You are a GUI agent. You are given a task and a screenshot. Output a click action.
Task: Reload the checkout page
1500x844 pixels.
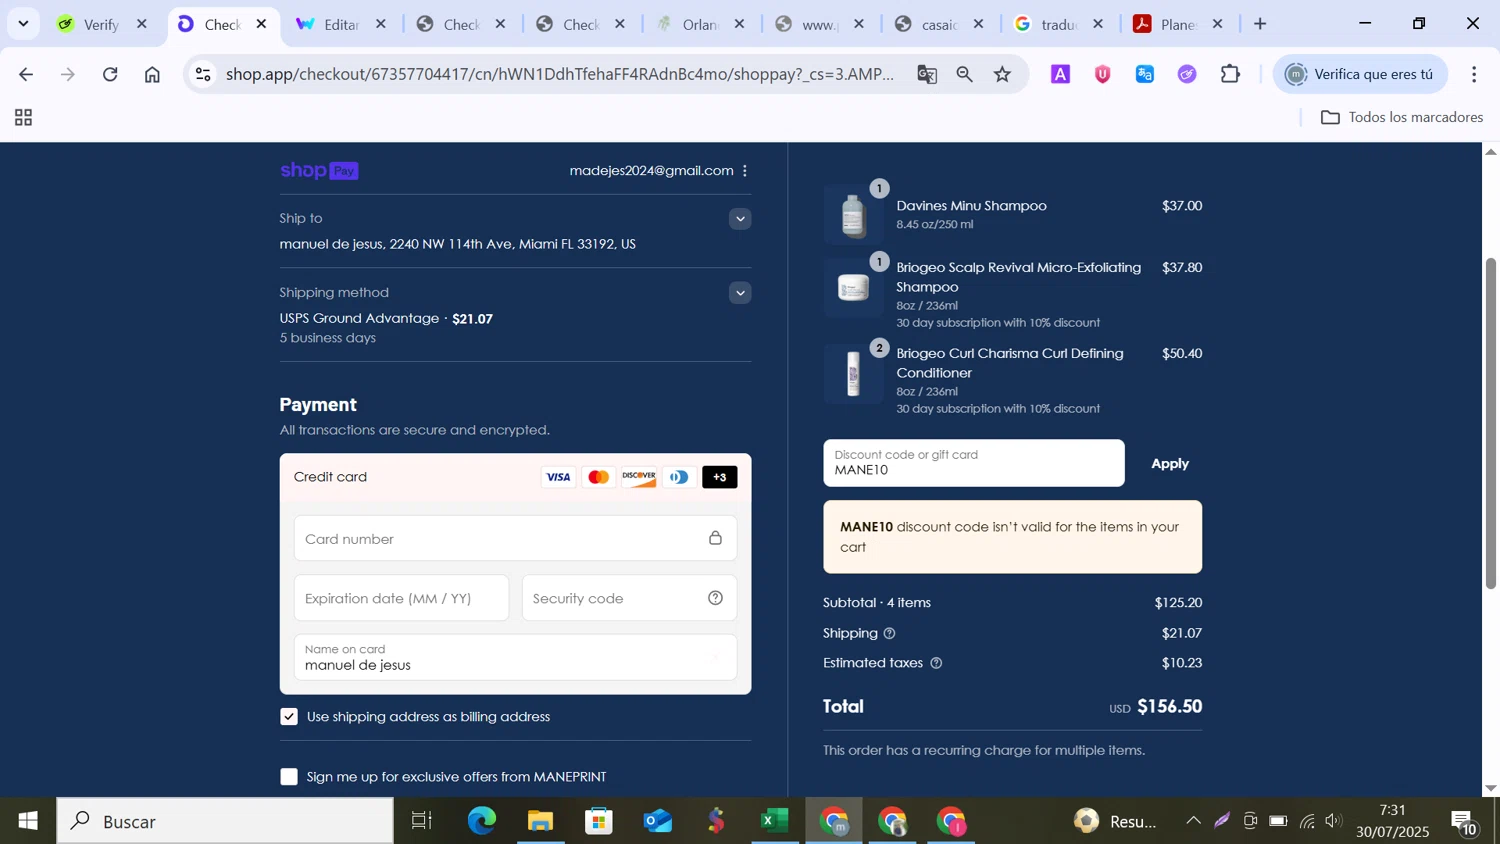110,74
